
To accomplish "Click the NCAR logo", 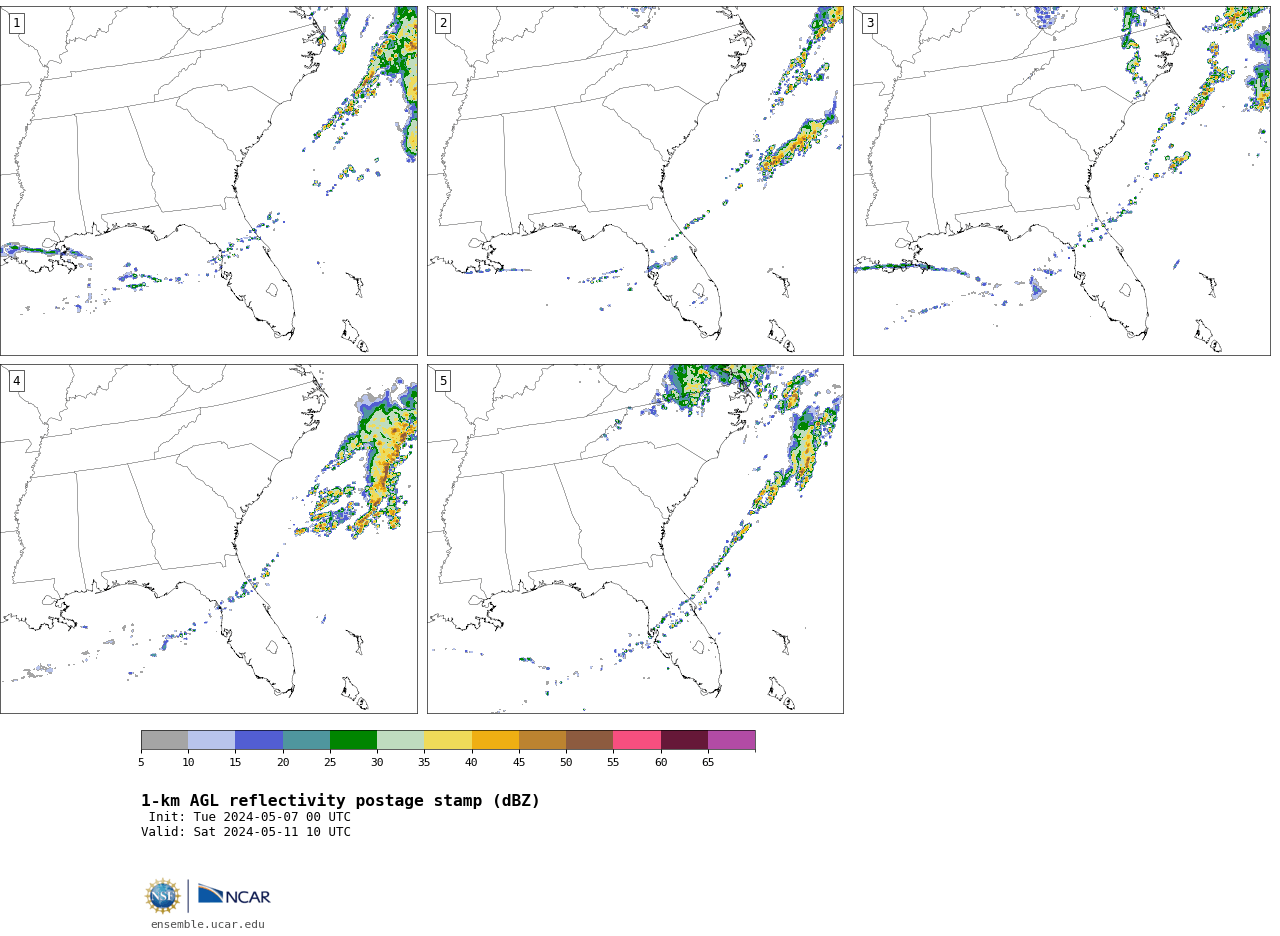I will pos(234,896).
